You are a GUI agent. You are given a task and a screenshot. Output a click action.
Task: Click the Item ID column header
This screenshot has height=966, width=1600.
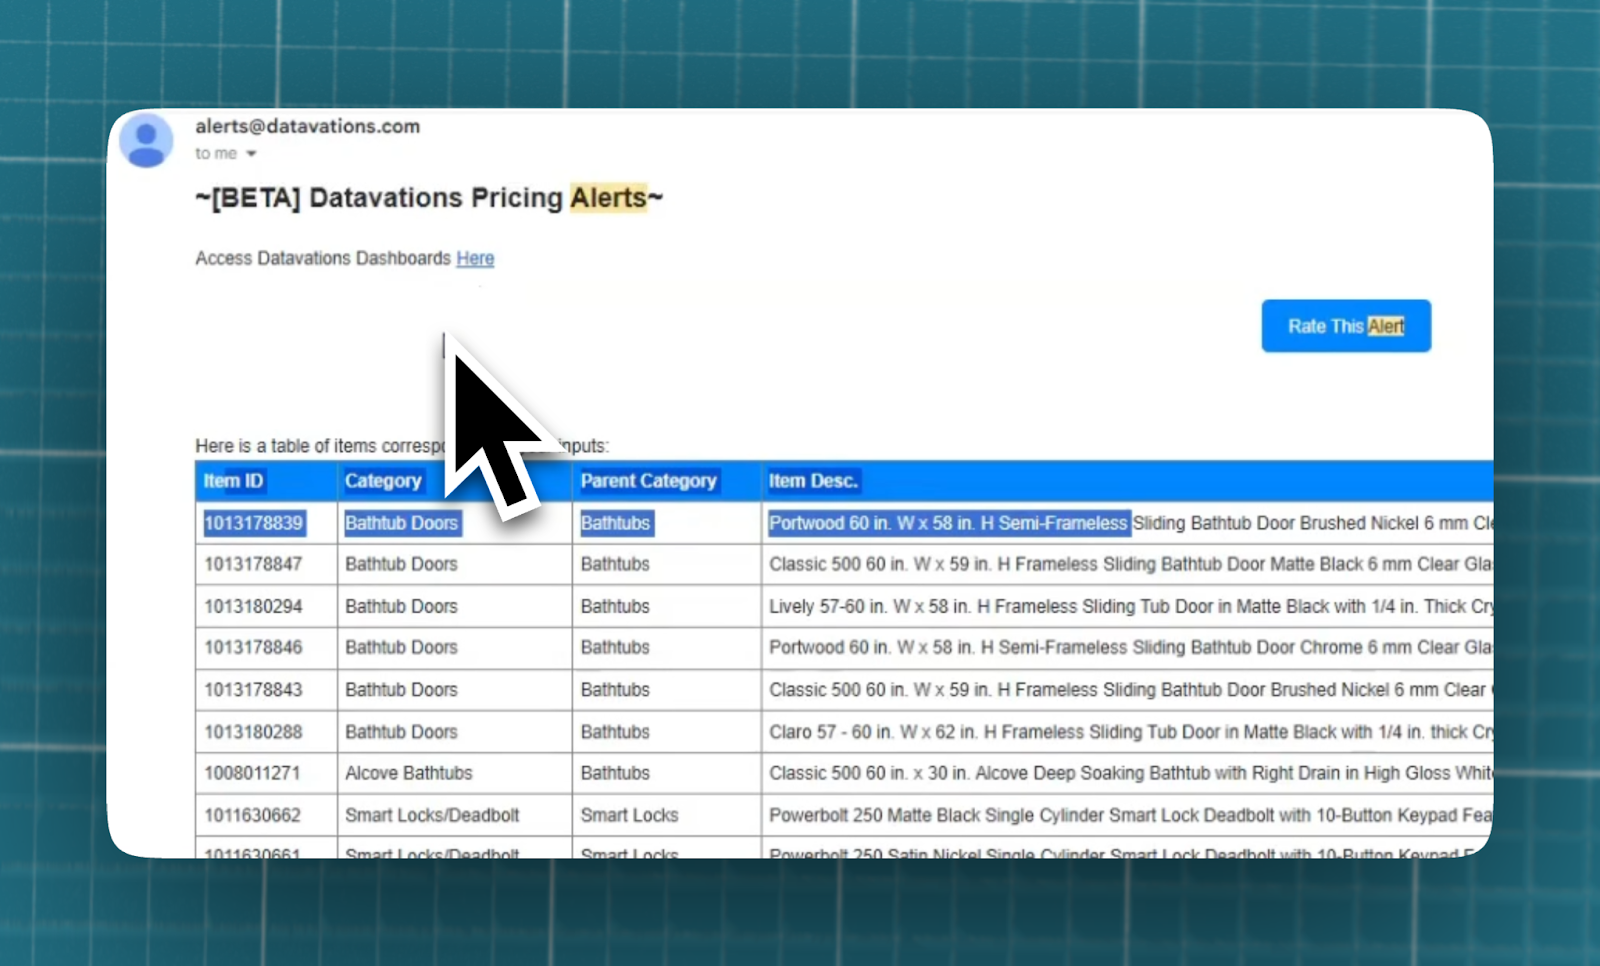pos(233,481)
